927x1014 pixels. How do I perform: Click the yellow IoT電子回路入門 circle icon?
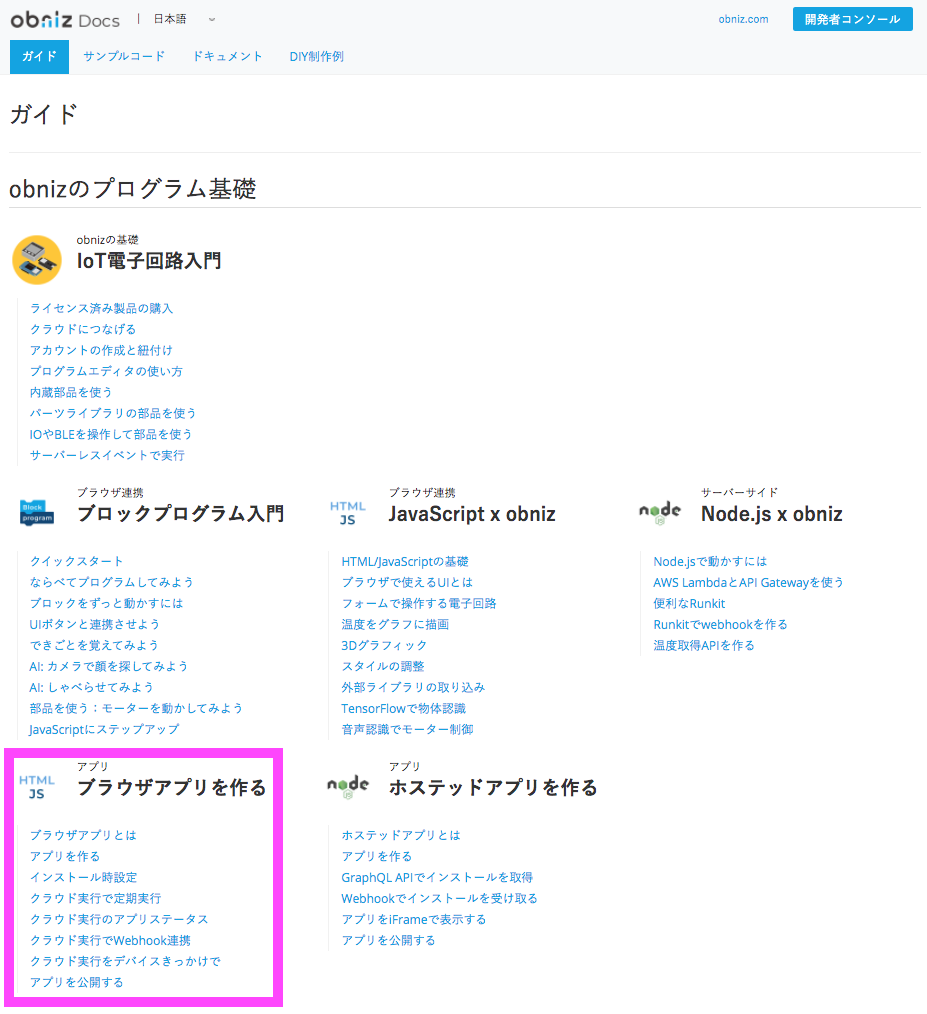[37, 260]
